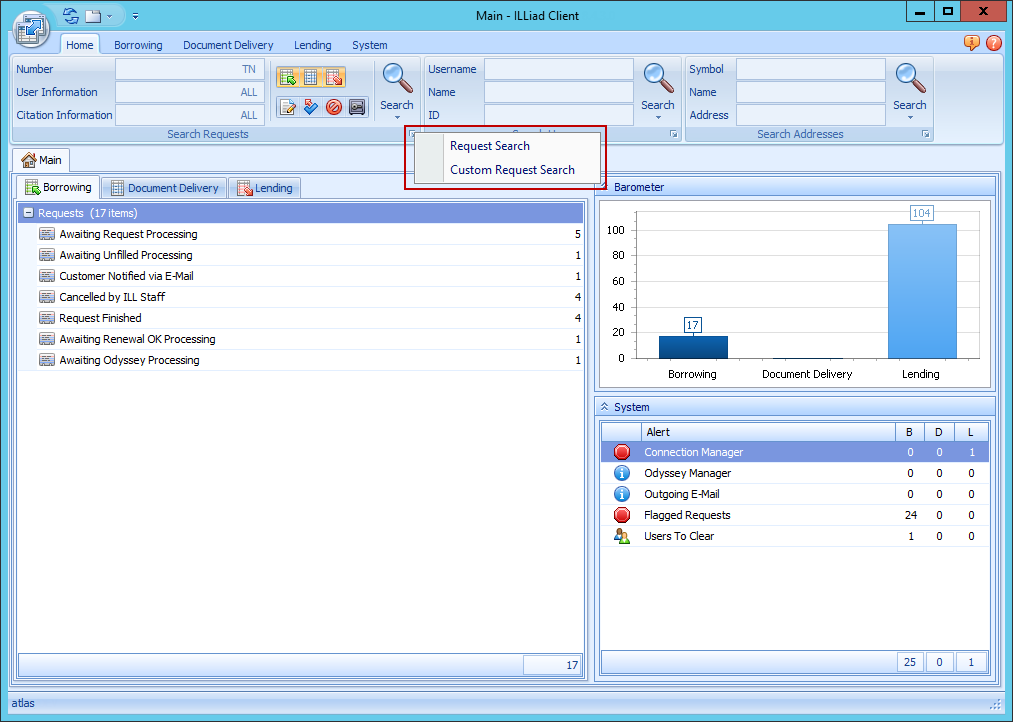Collapse the System panel using chevron
The height and width of the screenshot is (722, 1013).
pos(604,407)
